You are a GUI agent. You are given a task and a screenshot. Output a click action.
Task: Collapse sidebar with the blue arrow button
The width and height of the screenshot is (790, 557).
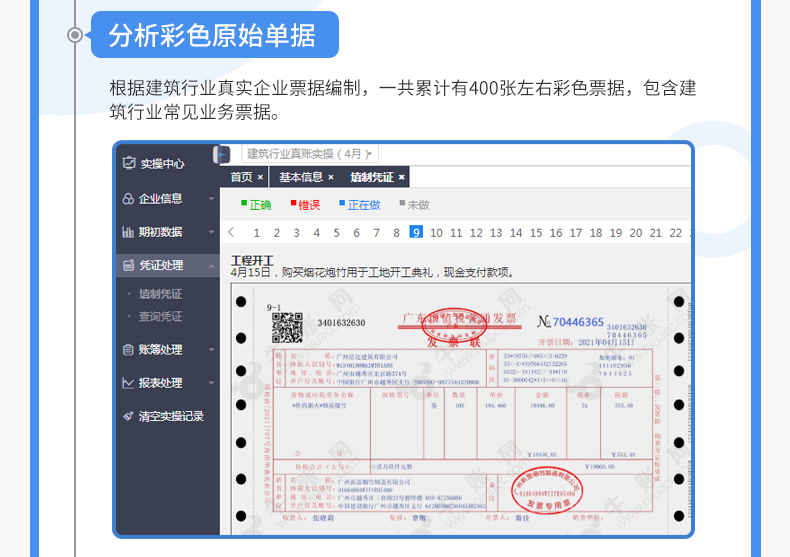point(222,154)
